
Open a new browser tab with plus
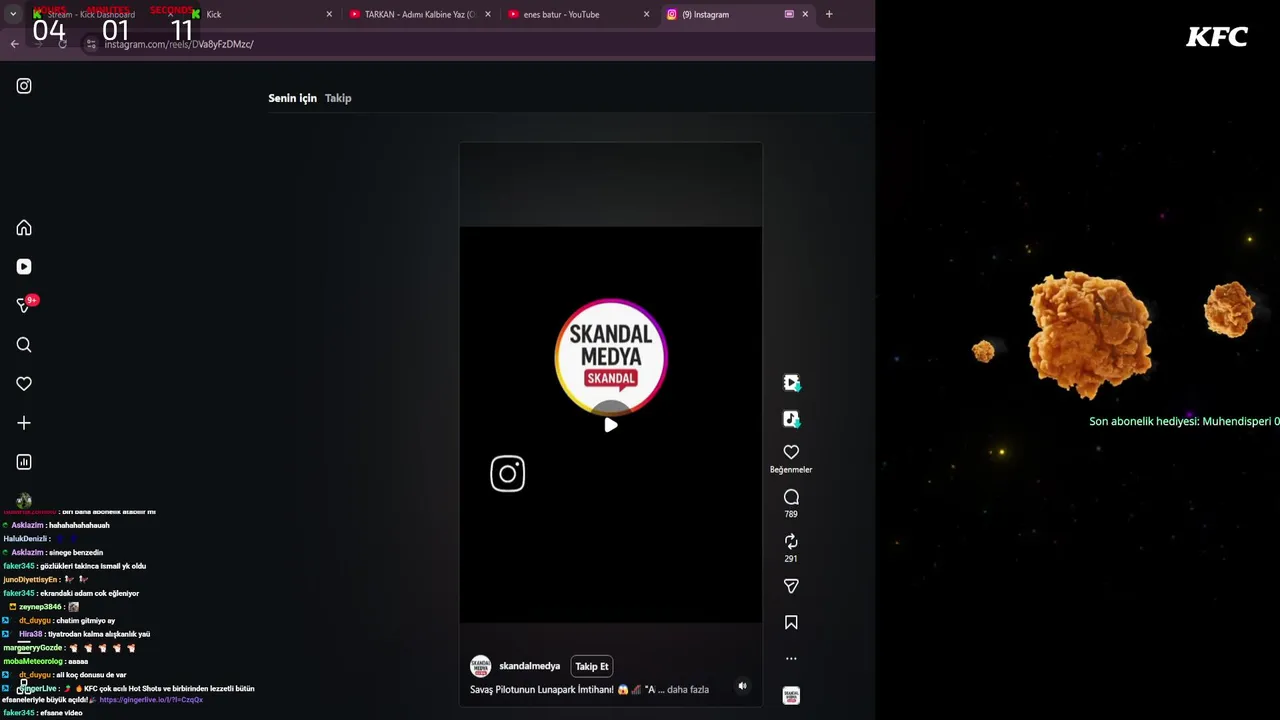(829, 14)
